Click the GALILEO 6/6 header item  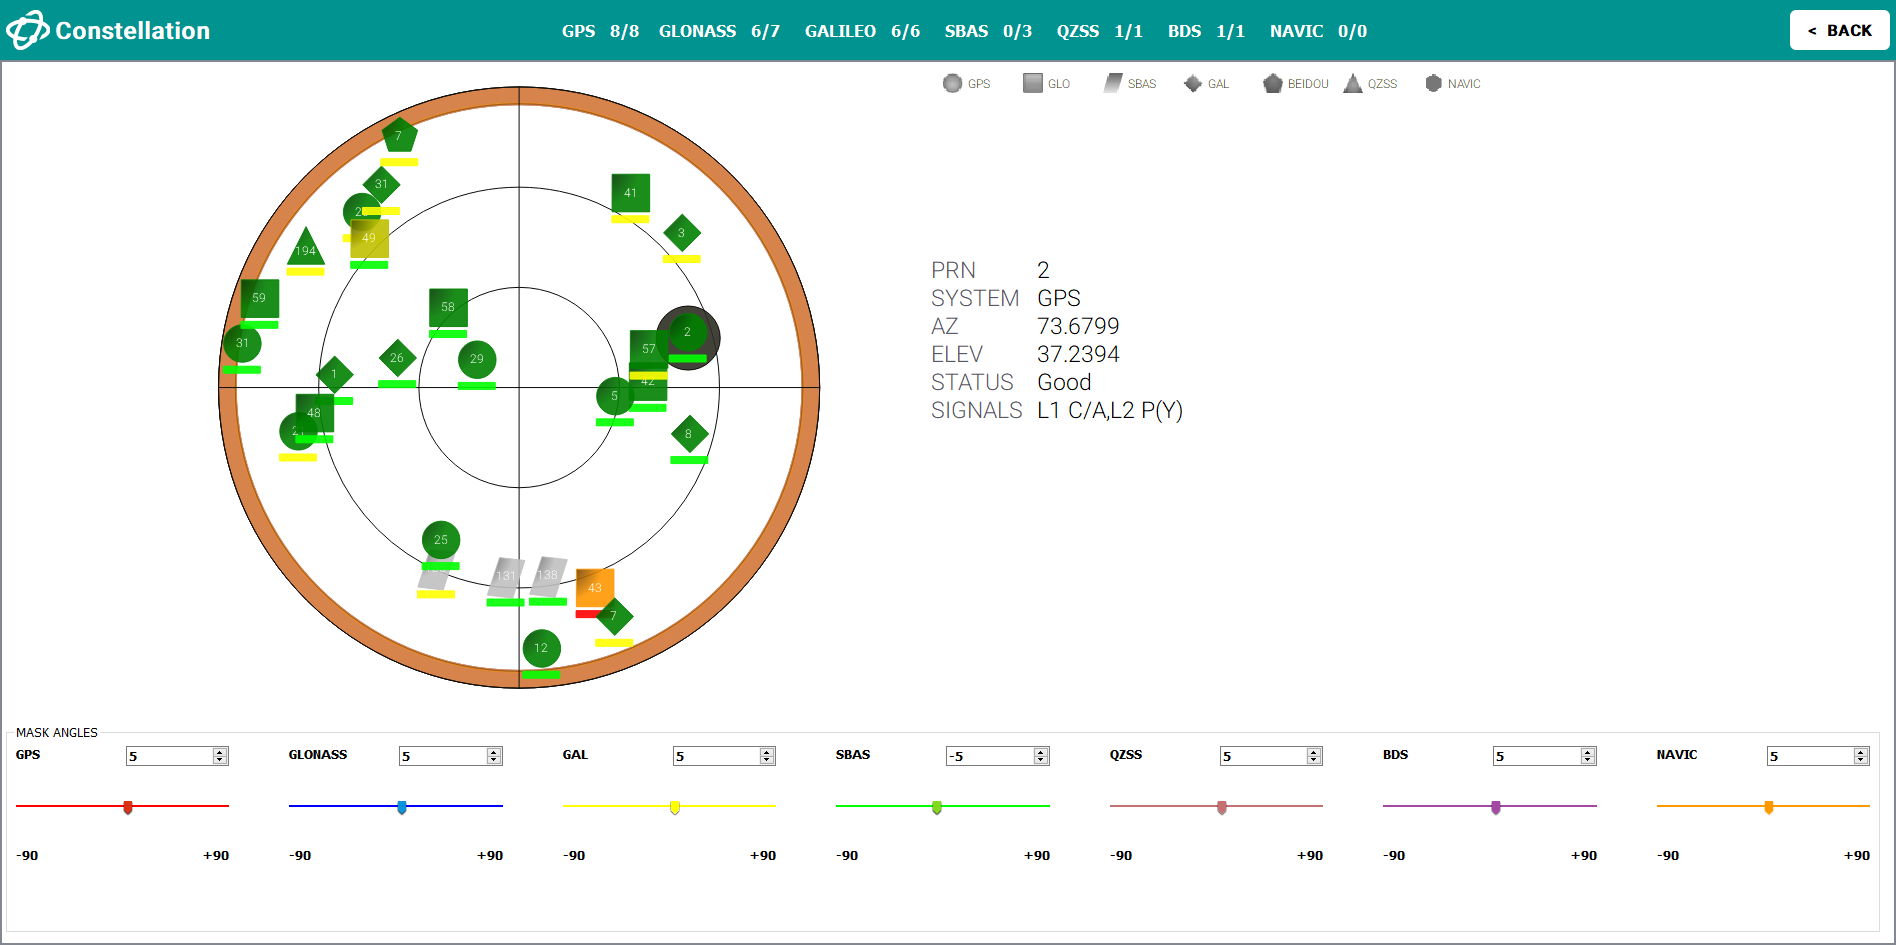pos(861,31)
